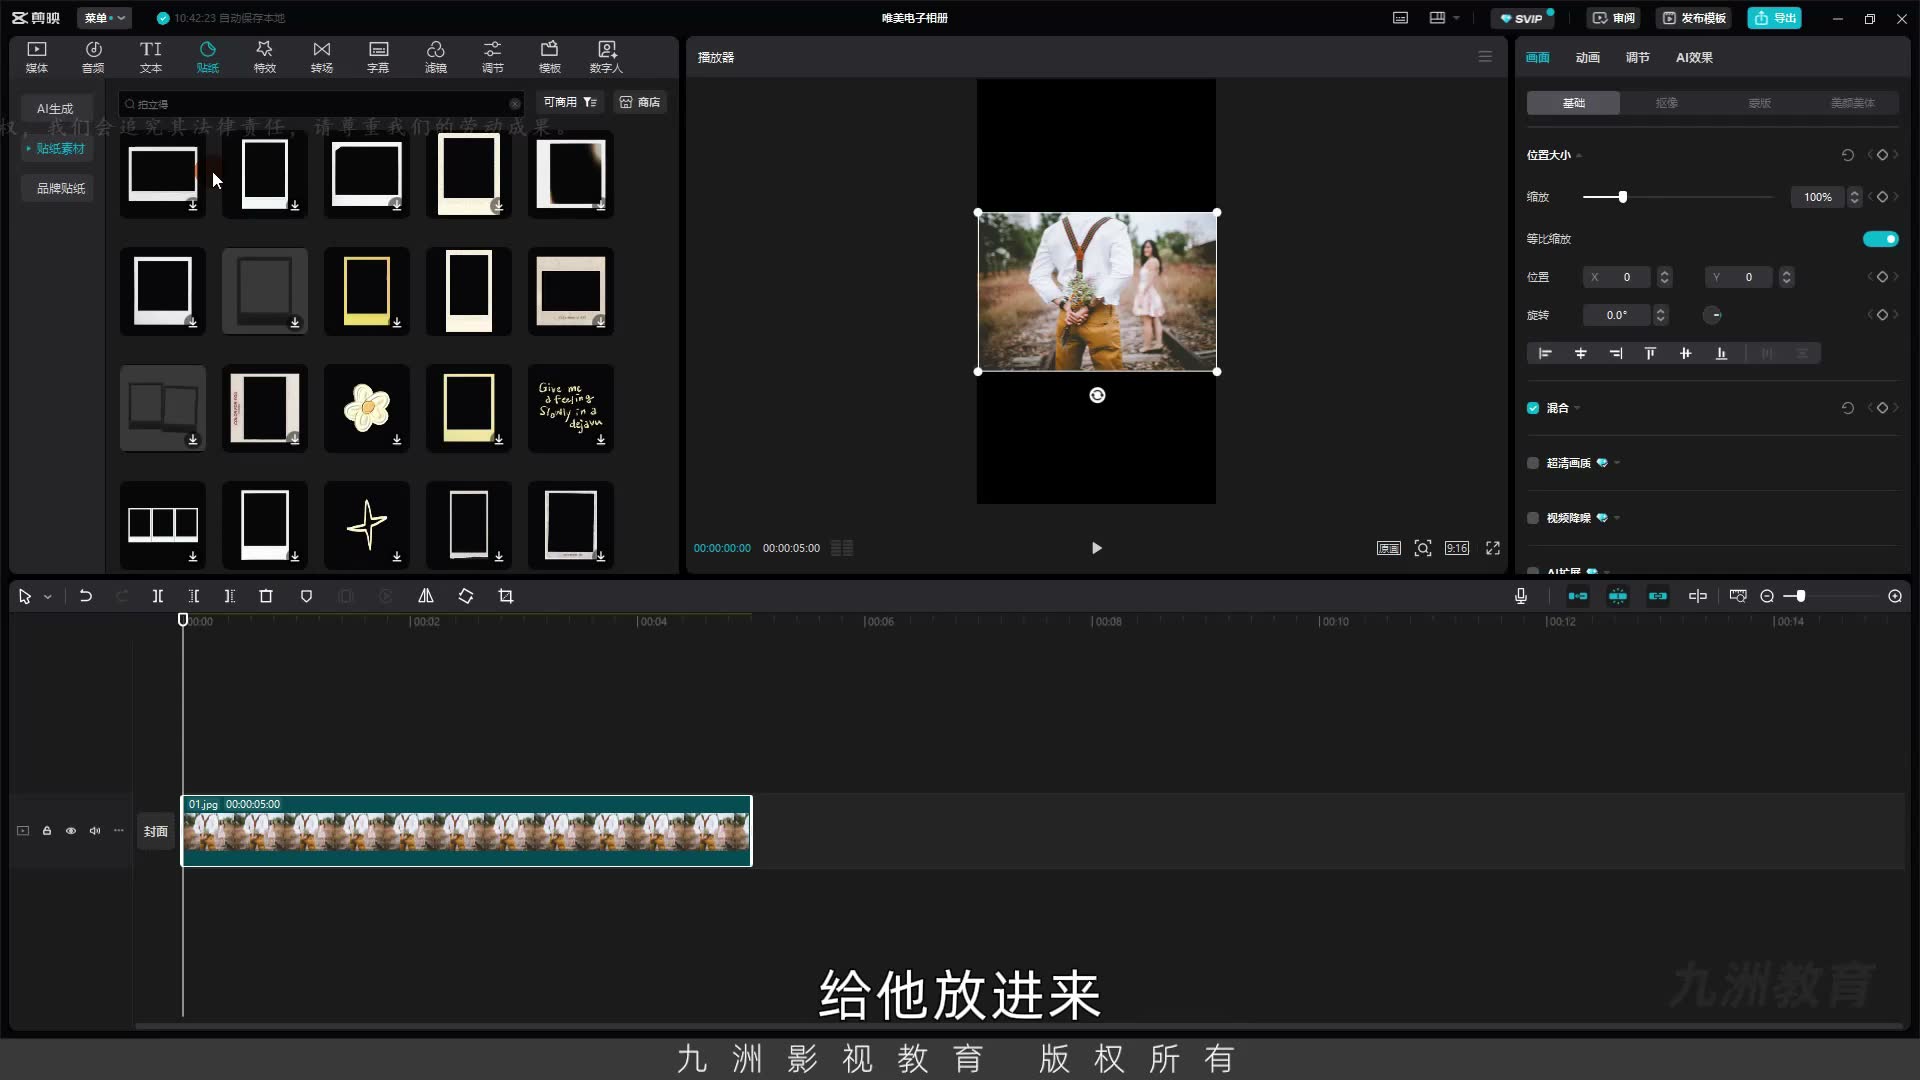The width and height of the screenshot is (1920, 1080).
Task: Toggle main track magnet snapping
Action: click(x=1578, y=596)
